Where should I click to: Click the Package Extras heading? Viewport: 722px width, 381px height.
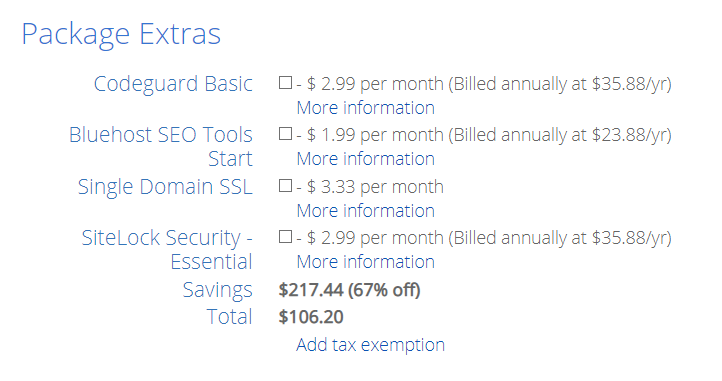coord(121,34)
